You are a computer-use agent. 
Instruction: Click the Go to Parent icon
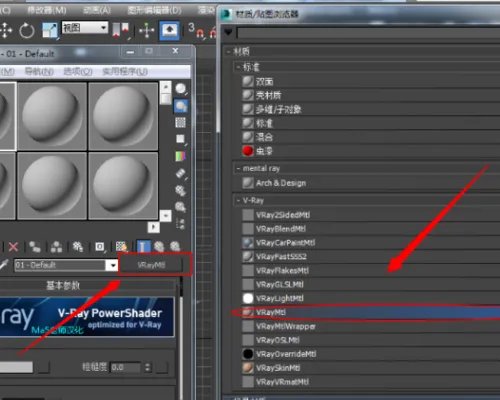pos(159,247)
